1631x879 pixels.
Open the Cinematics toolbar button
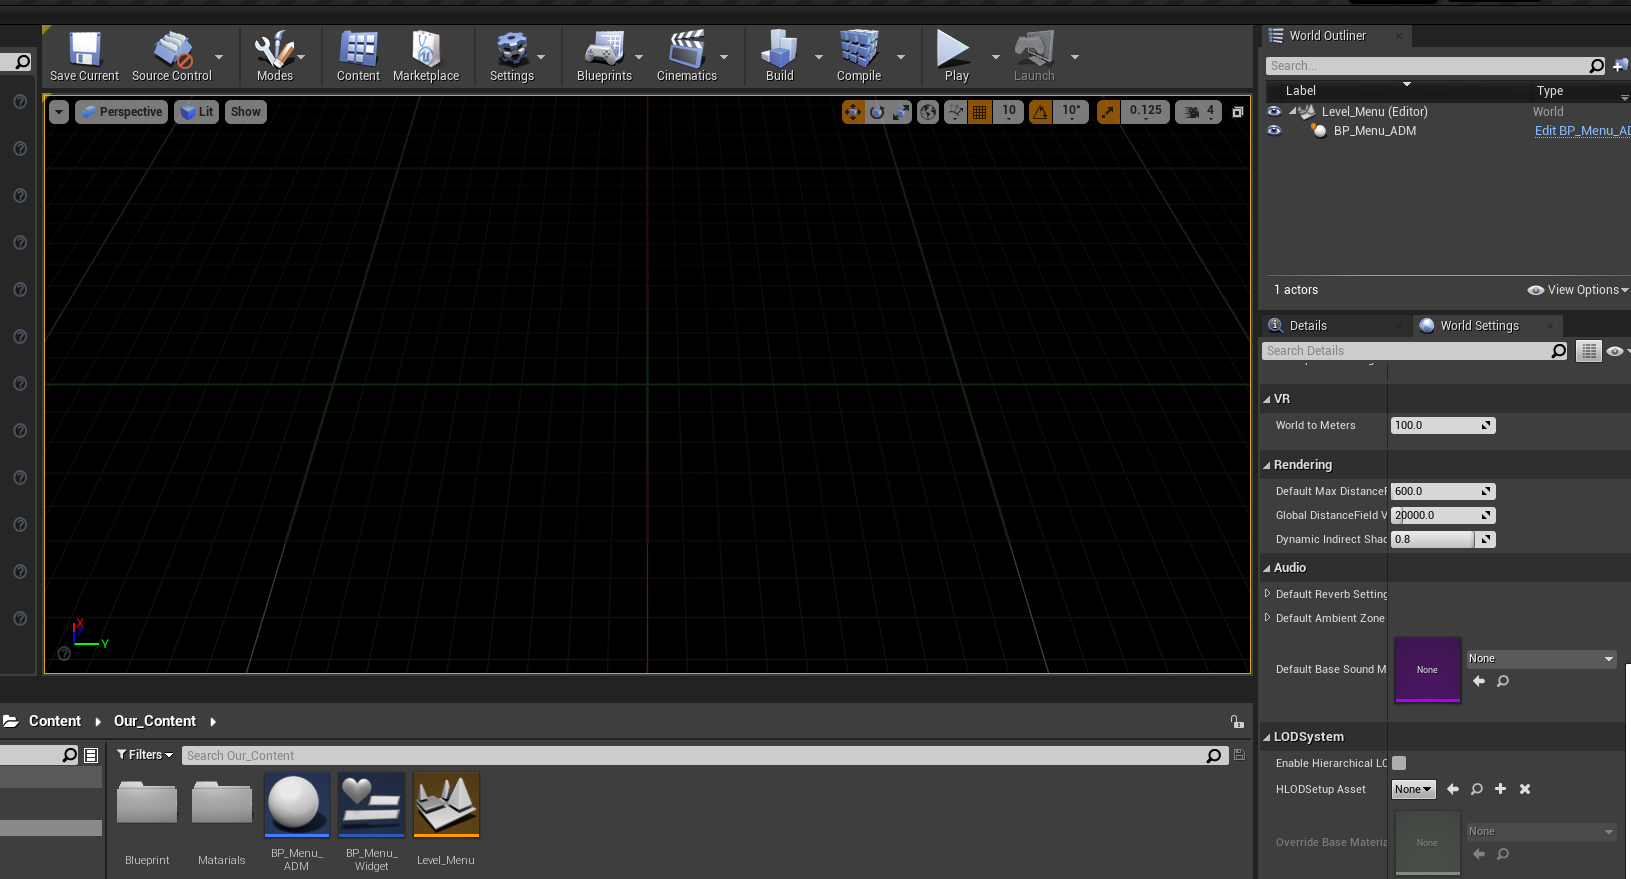(687, 56)
